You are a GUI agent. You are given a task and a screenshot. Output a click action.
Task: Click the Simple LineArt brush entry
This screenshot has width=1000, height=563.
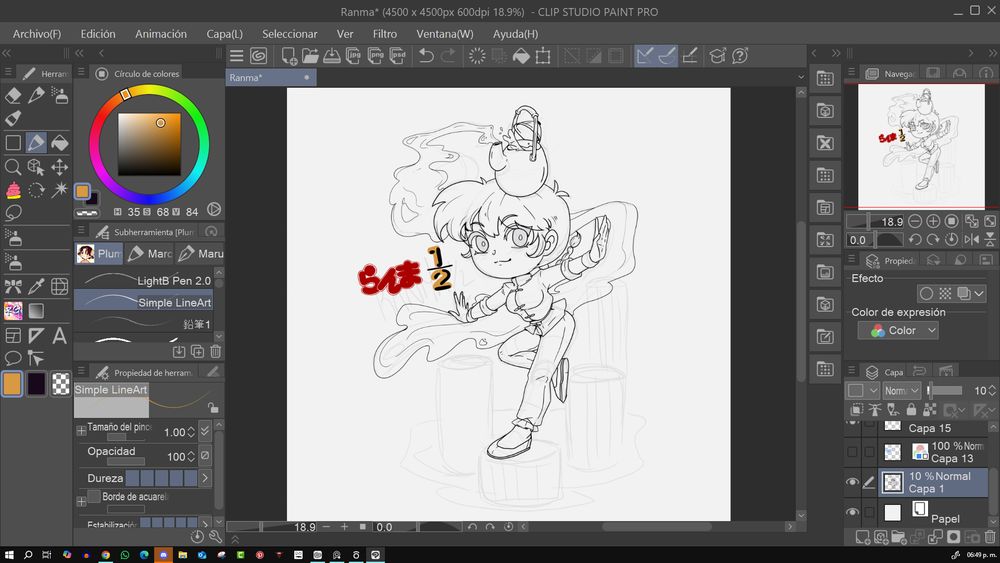(x=143, y=302)
